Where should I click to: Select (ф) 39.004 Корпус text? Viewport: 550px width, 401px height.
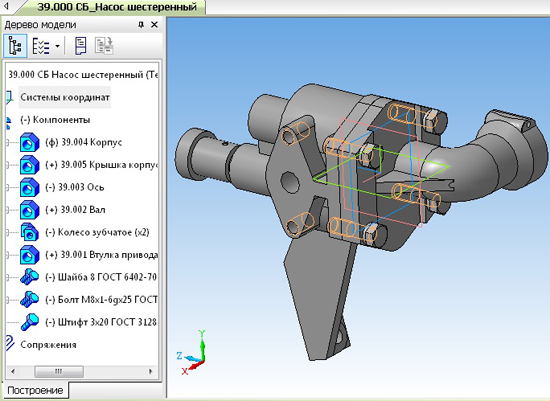pos(83,142)
